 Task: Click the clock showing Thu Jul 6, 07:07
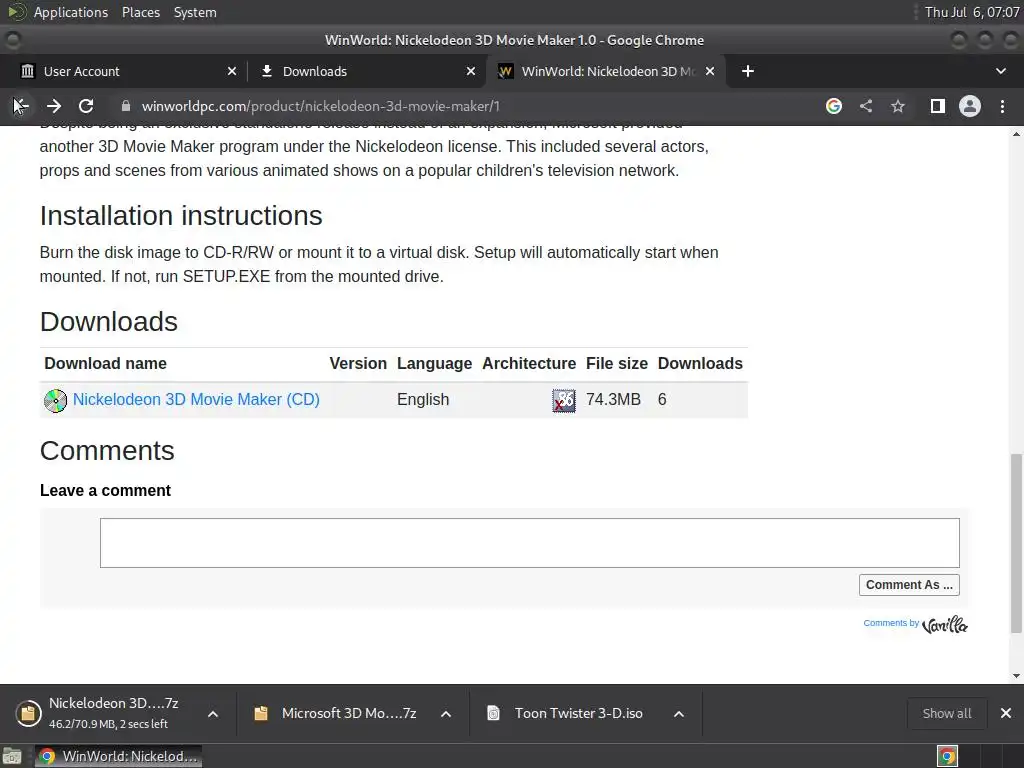tap(972, 12)
